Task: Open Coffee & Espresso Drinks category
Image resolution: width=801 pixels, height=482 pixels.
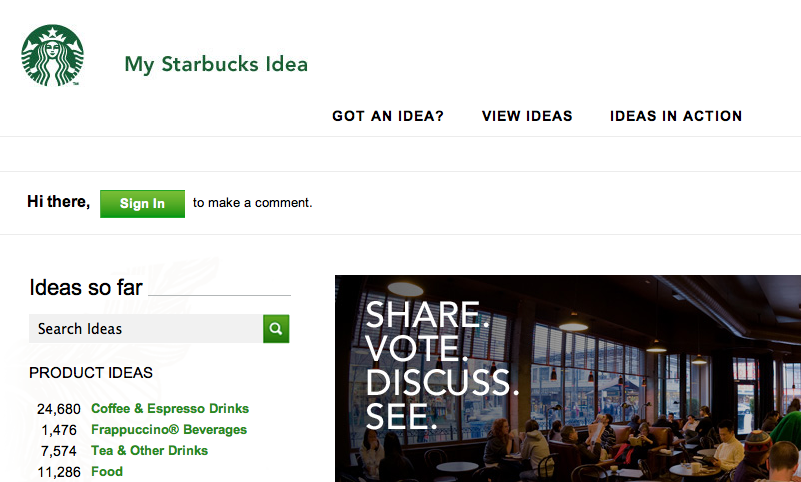Action: (x=170, y=408)
